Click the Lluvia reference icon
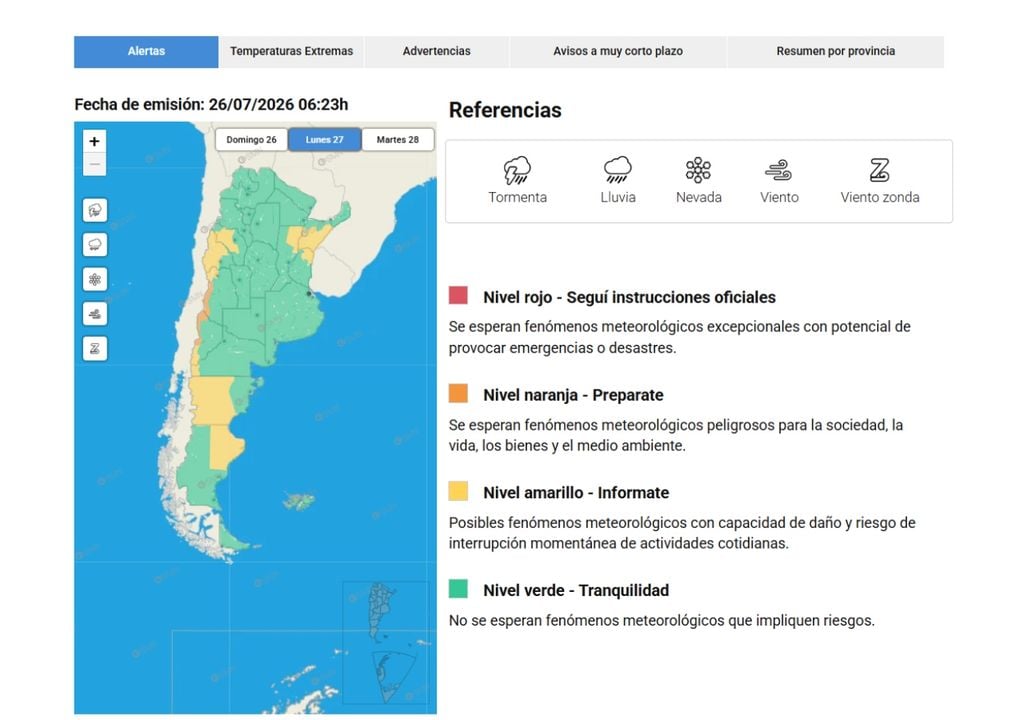Screen dimensions: 1024x720 click(617, 170)
